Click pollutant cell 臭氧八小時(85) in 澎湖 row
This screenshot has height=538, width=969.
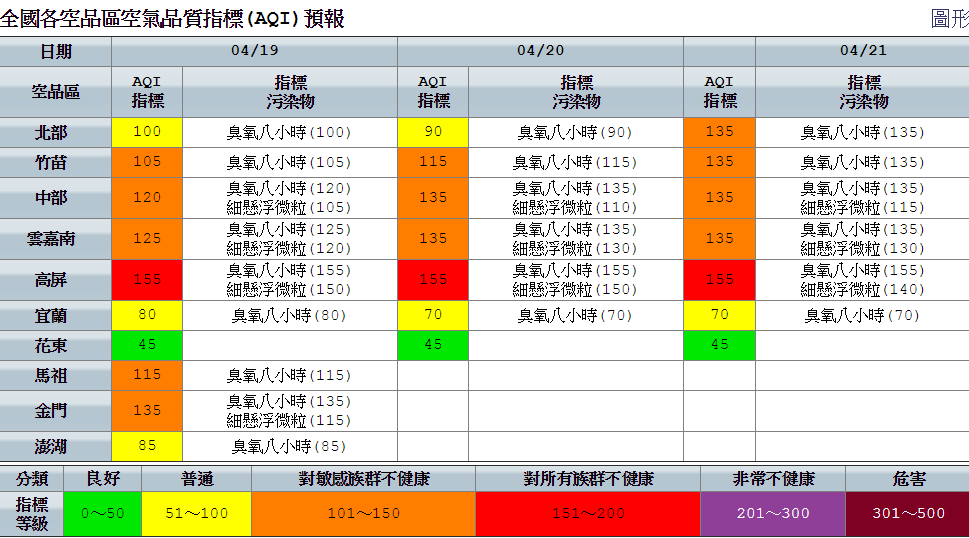289,446
